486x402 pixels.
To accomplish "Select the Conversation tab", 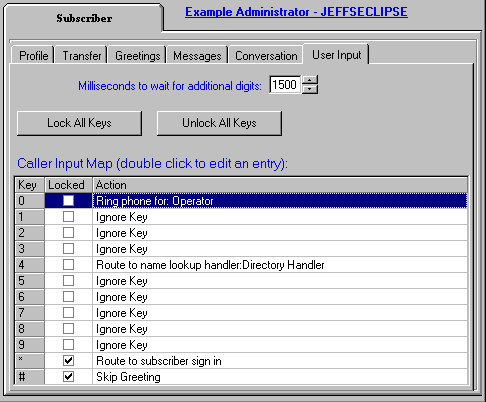I will click(266, 55).
